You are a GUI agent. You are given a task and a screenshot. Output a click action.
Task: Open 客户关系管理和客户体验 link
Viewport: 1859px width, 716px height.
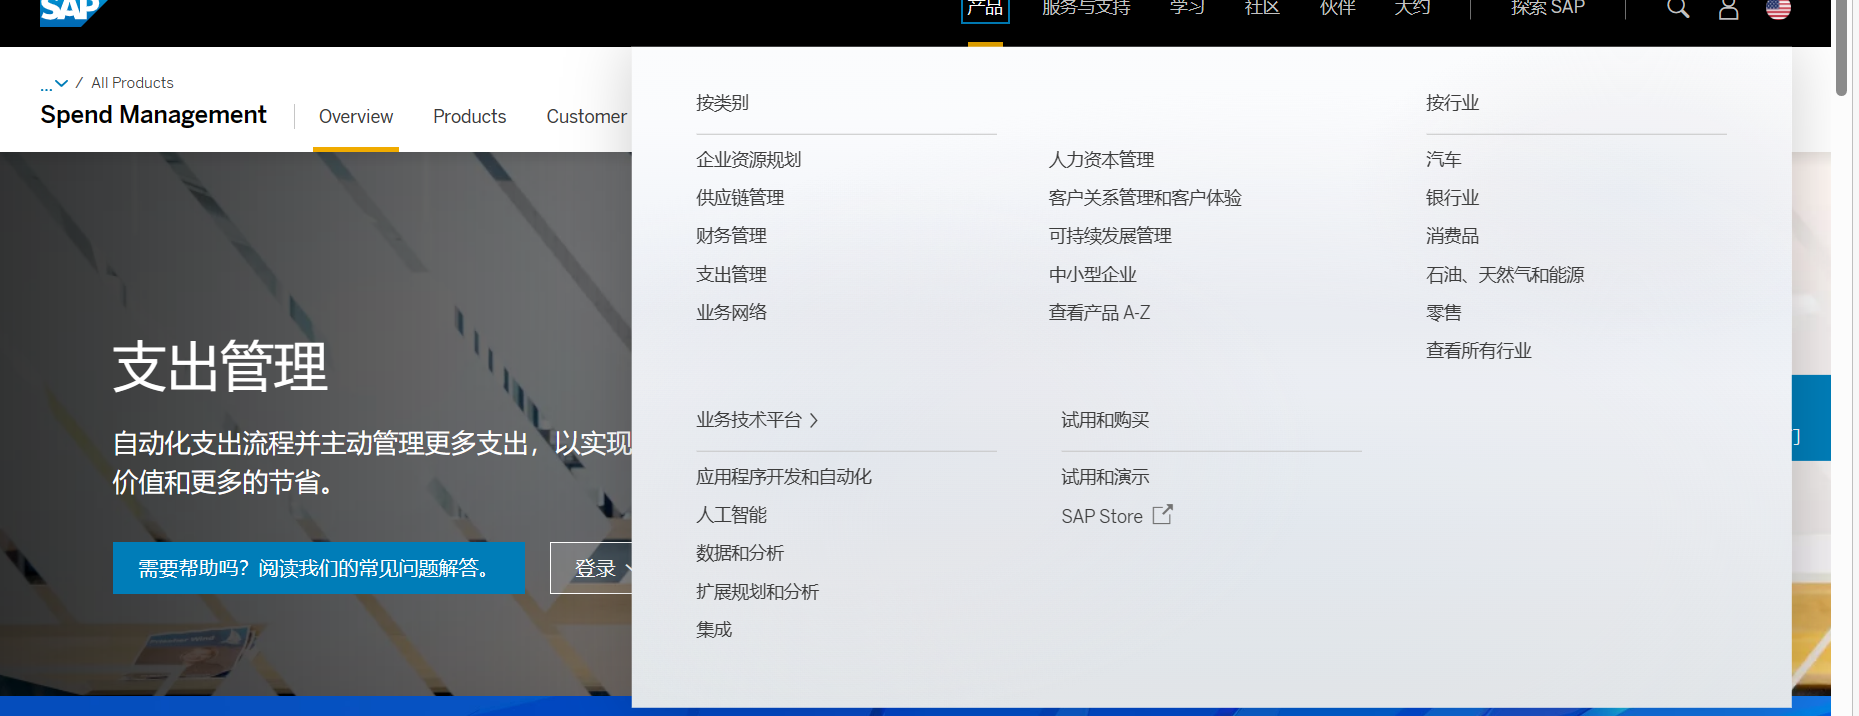pyautogui.click(x=1145, y=198)
